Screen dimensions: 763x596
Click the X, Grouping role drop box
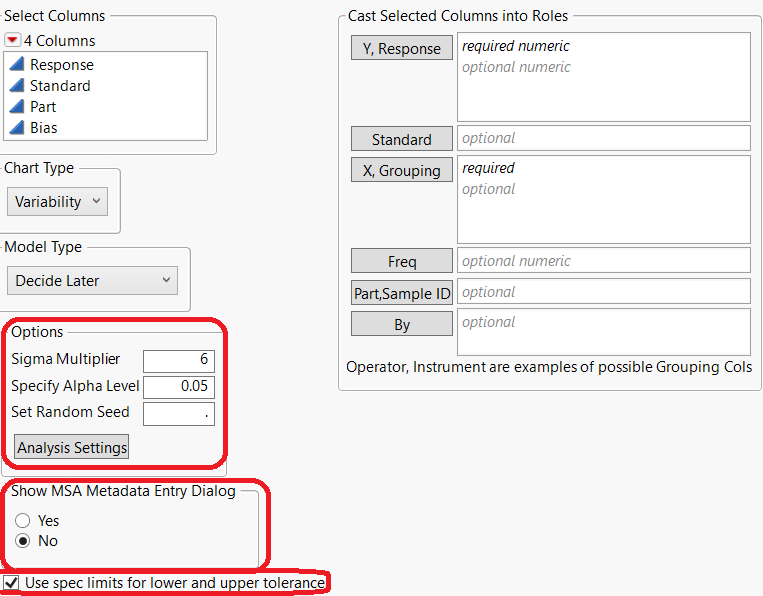click(604, 199)
